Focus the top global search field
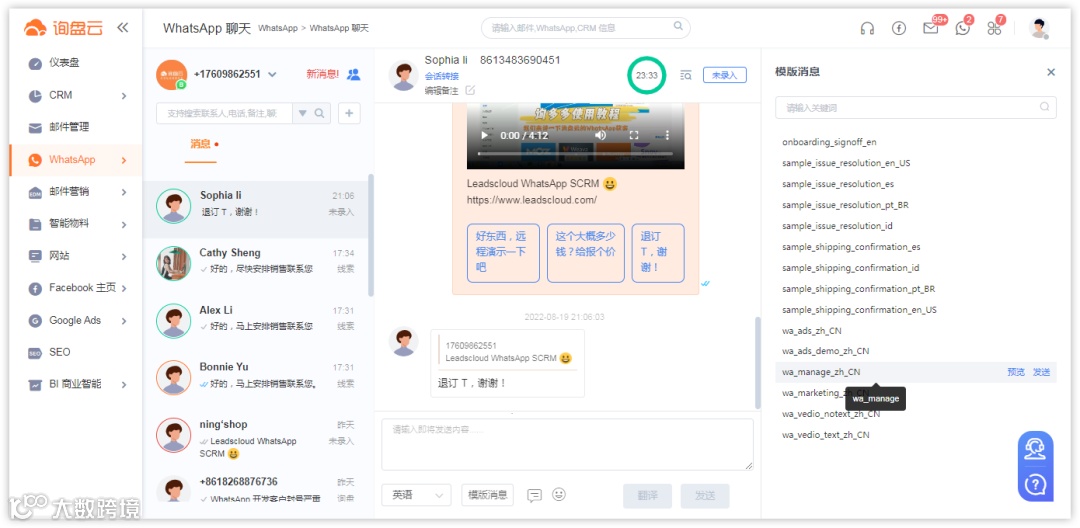The height and width of the screenshot is (528, 1080). (x=585, y=28)
